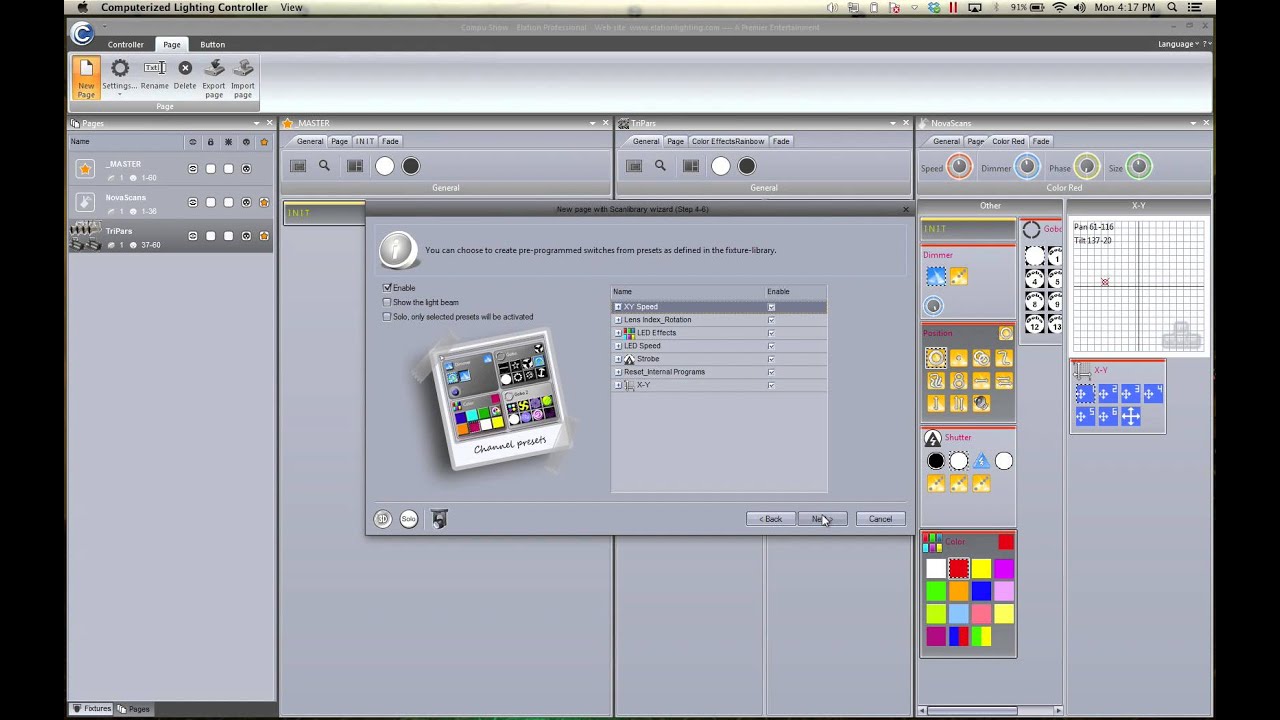Select X-Y preset number 5

[1084, 416]
